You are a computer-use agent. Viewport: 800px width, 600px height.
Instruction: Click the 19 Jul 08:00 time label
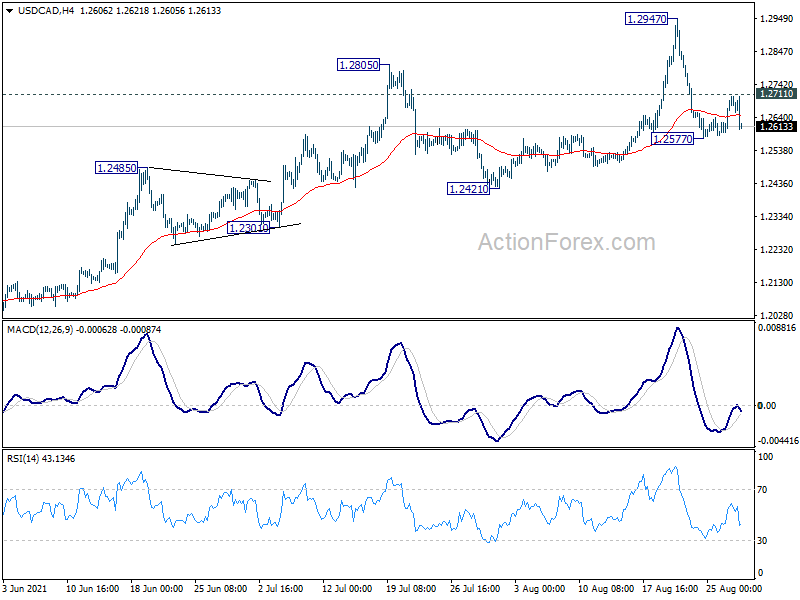click(x=411, y=588)
